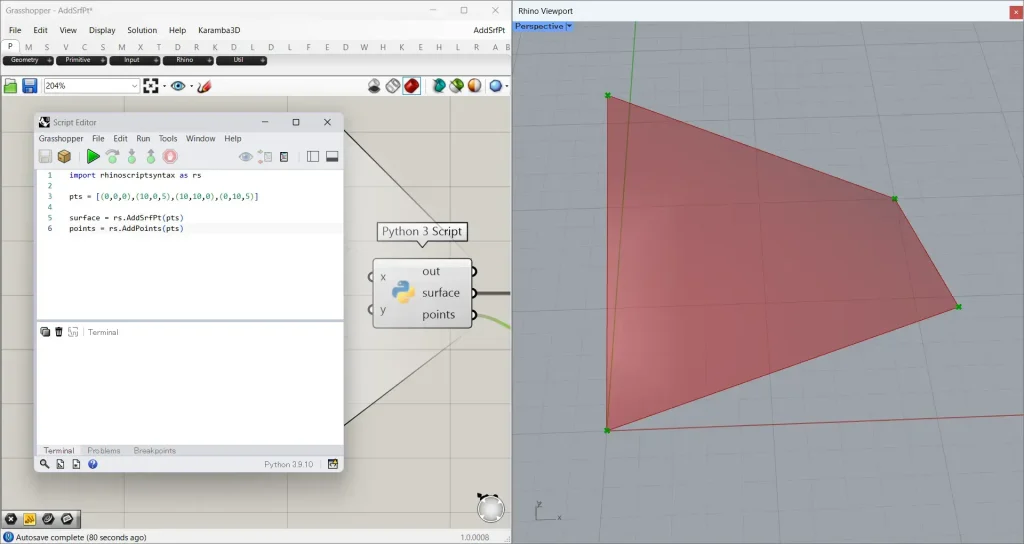Screen dimensions: 1024x544
Task: Toggle the red shaded preview mode
Action: 411,86
